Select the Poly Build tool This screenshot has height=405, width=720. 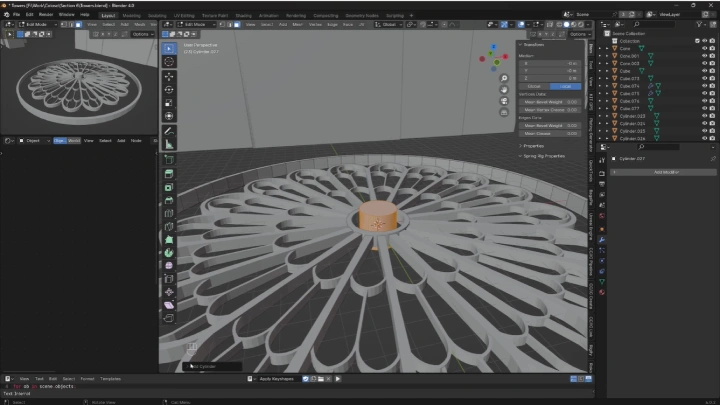point(169,240)
